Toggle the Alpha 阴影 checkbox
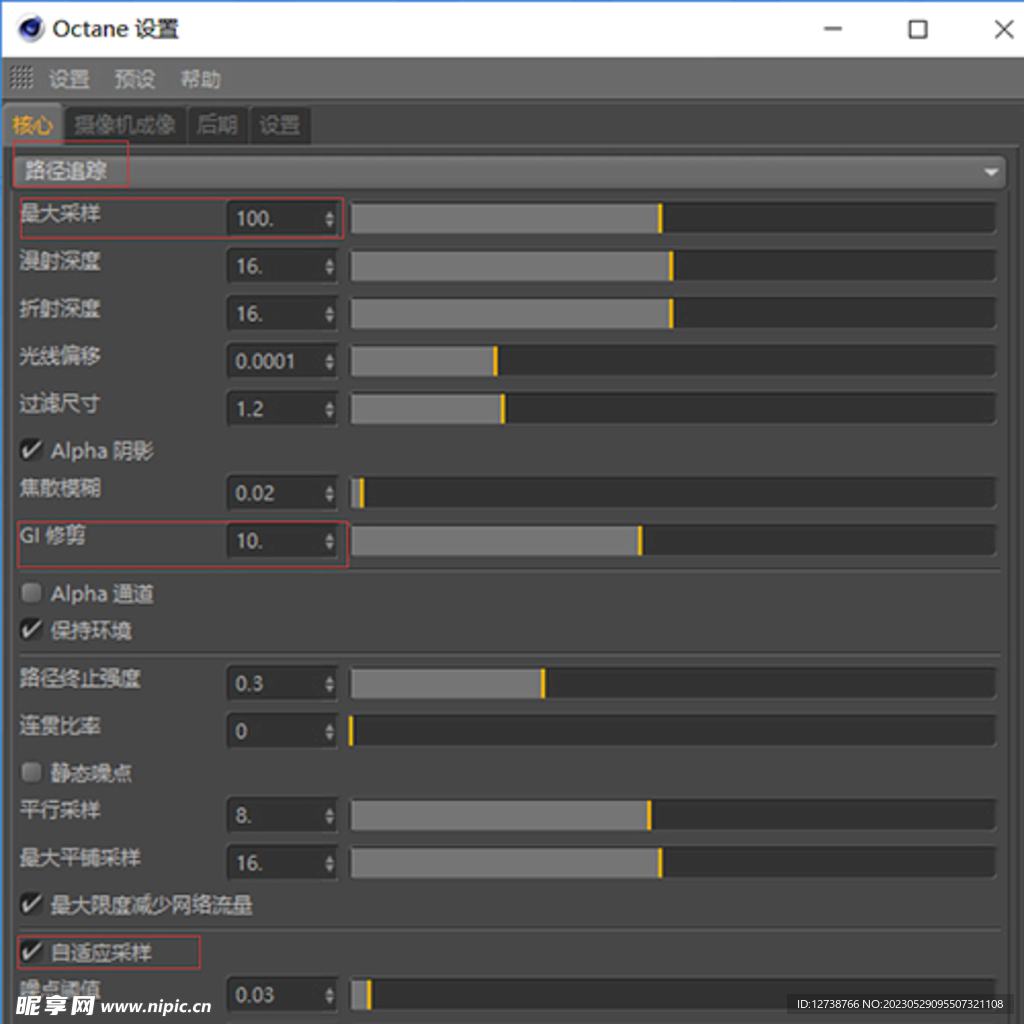The width and height of the screenshot is (1024, 1024). point(31,451)
